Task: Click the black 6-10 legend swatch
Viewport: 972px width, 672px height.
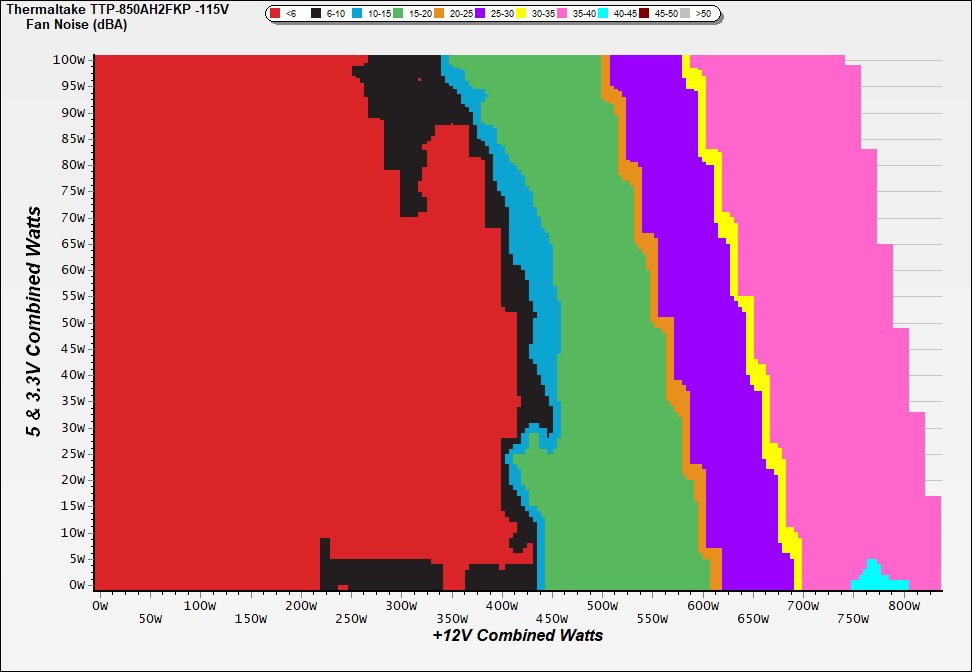Action: coord(317,14)
